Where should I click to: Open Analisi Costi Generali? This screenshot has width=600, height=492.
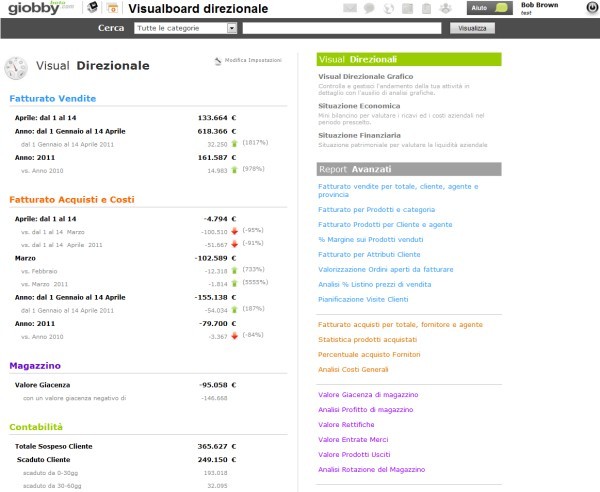coord(353,369)
